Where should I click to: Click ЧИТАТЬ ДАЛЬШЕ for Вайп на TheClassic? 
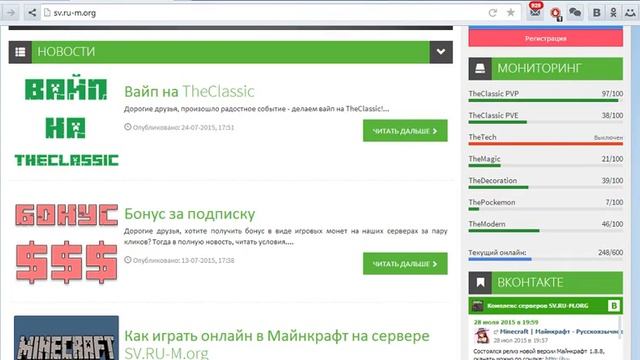tap(405, 131)
